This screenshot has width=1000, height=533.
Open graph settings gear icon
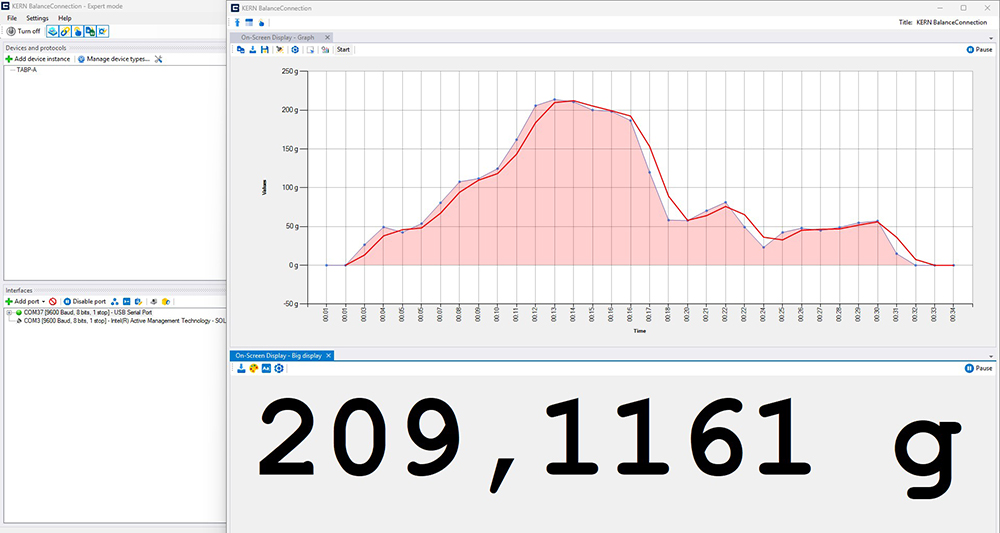[x=294, y=49]
